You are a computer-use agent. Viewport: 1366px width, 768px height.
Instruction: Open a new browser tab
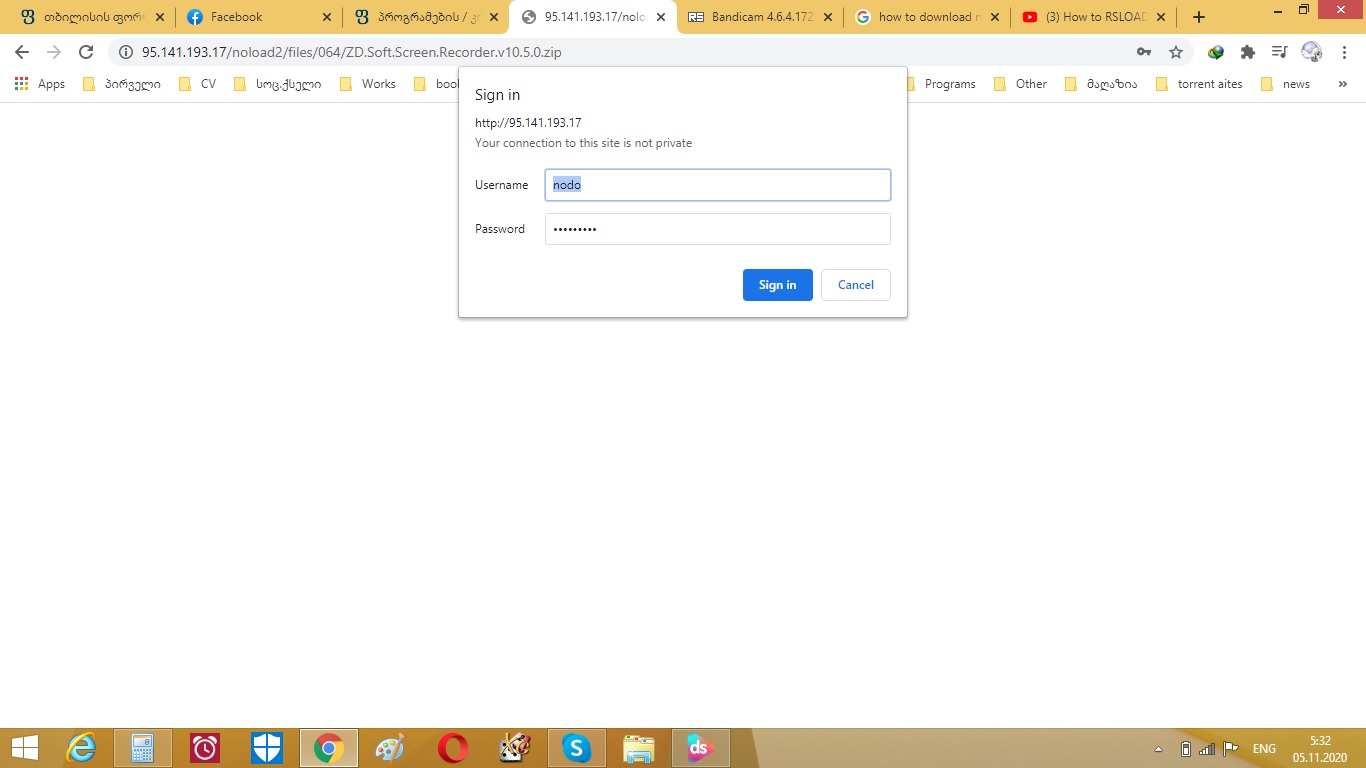pos(1199,17)
